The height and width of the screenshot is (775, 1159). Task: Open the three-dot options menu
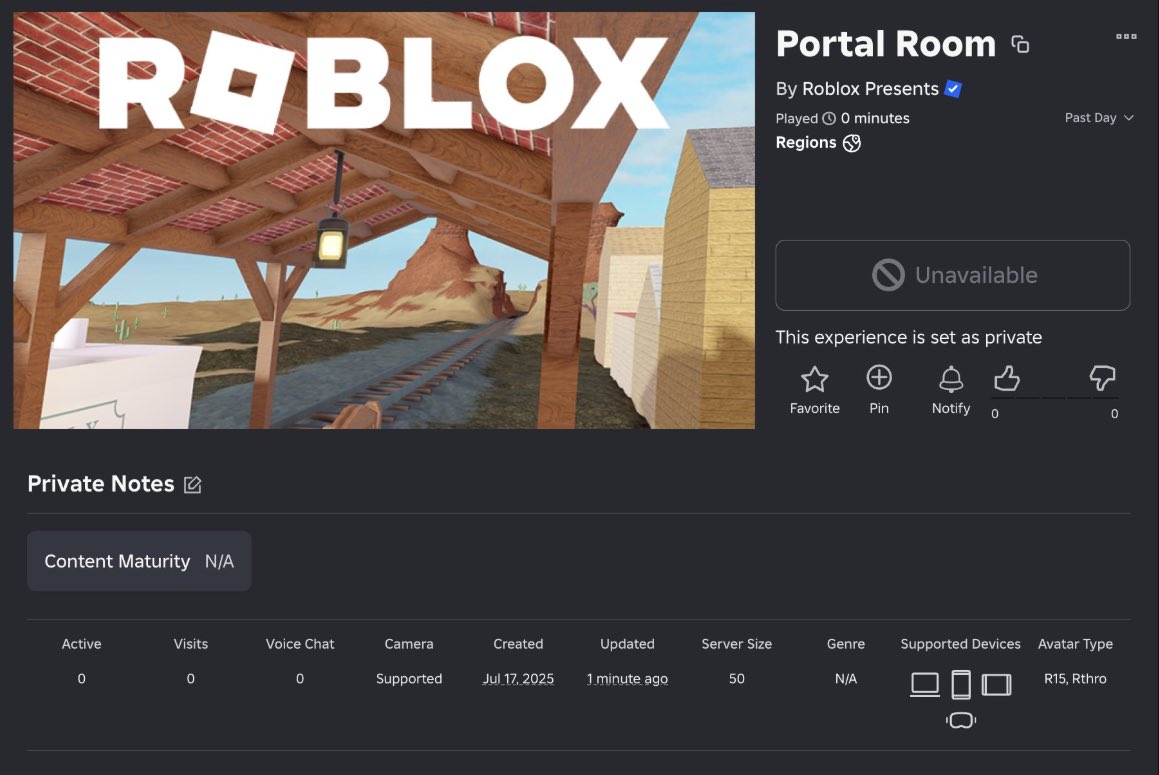(1126, 36)
